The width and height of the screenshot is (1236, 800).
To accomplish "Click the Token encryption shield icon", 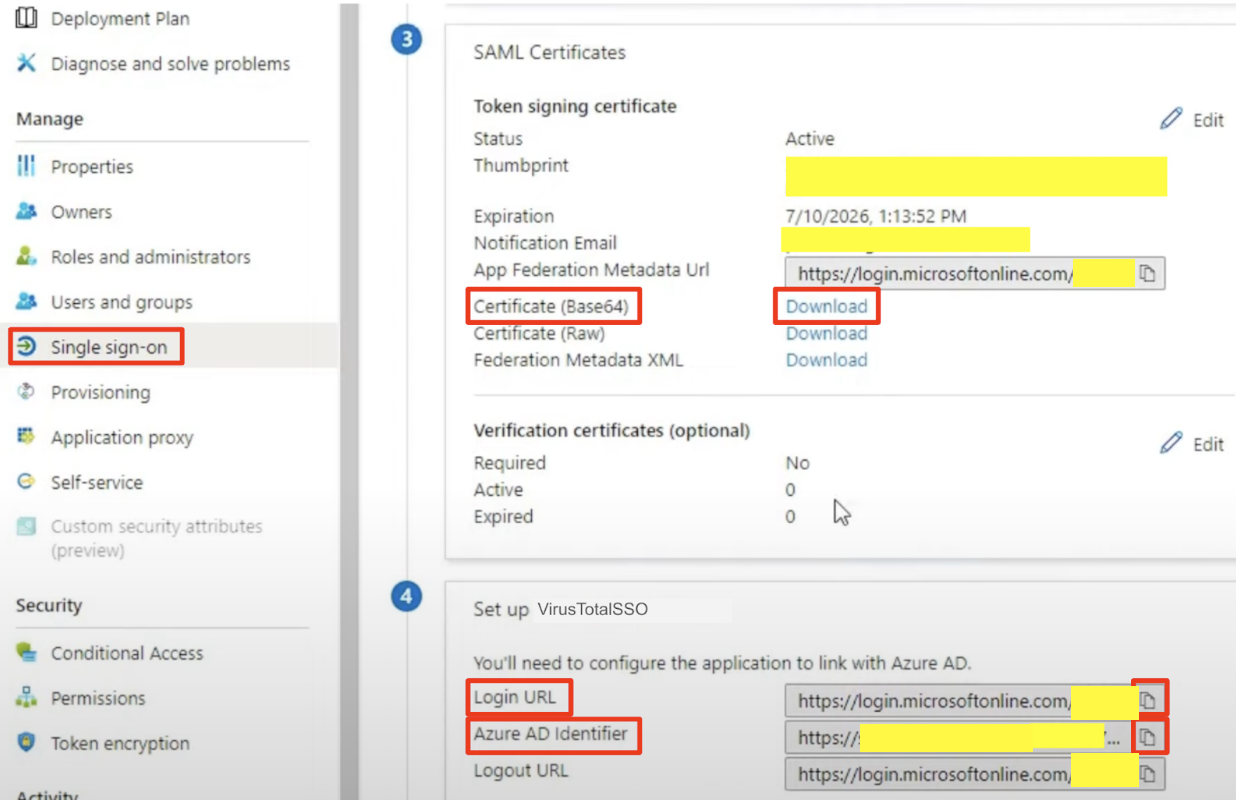I will pyautogui.click(x=27, y=743).
